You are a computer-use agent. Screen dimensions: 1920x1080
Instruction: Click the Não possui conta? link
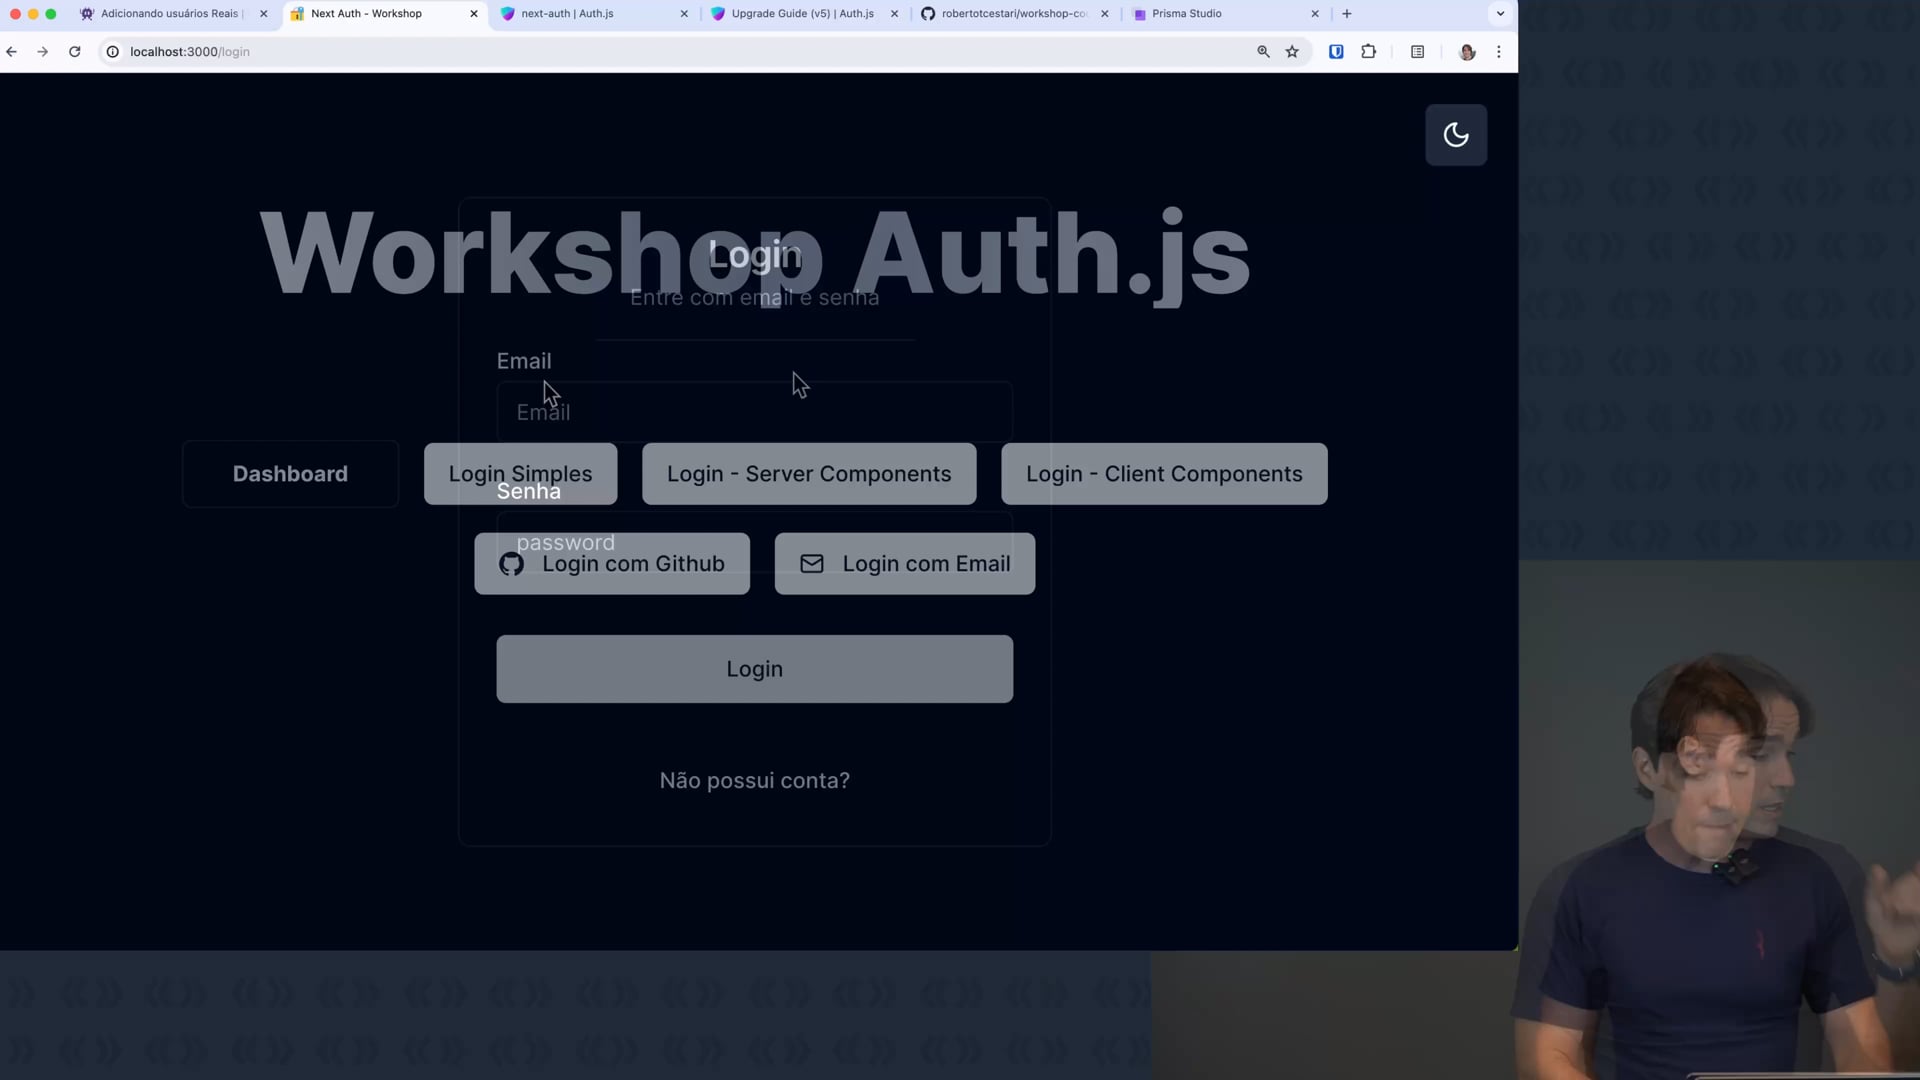tap(754, 781)
